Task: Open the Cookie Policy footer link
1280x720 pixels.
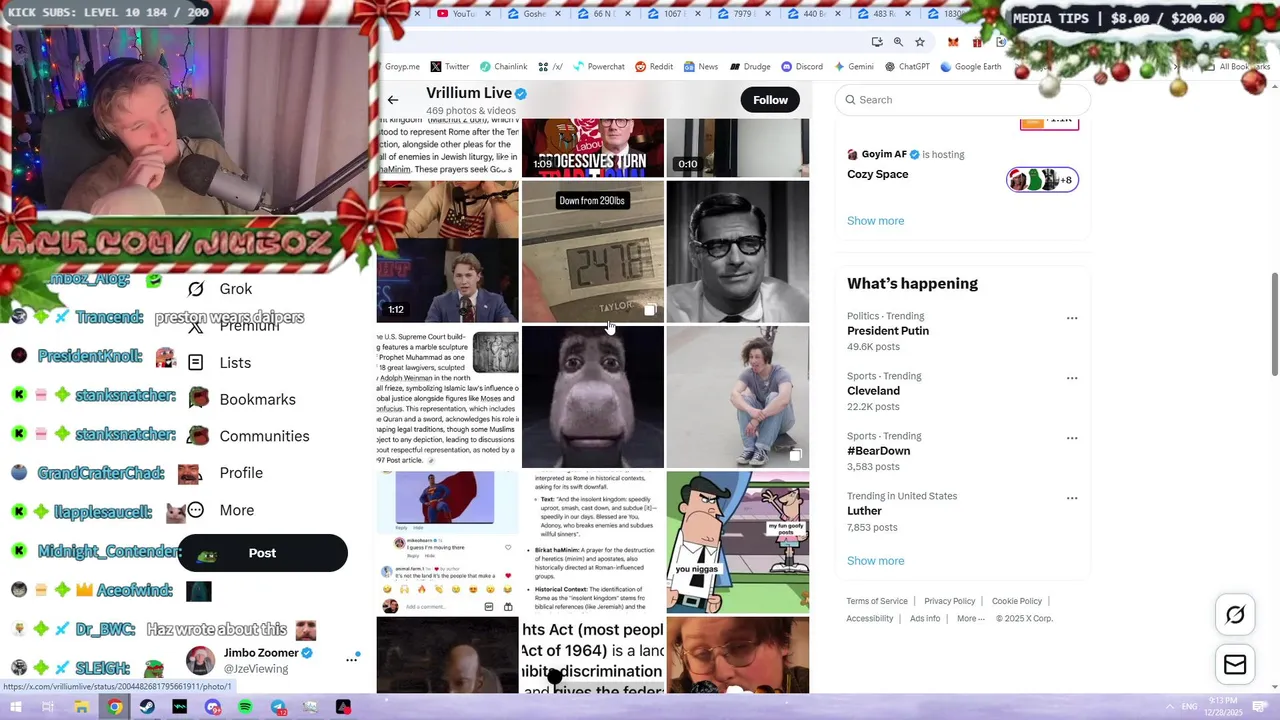Action: 1017,601
